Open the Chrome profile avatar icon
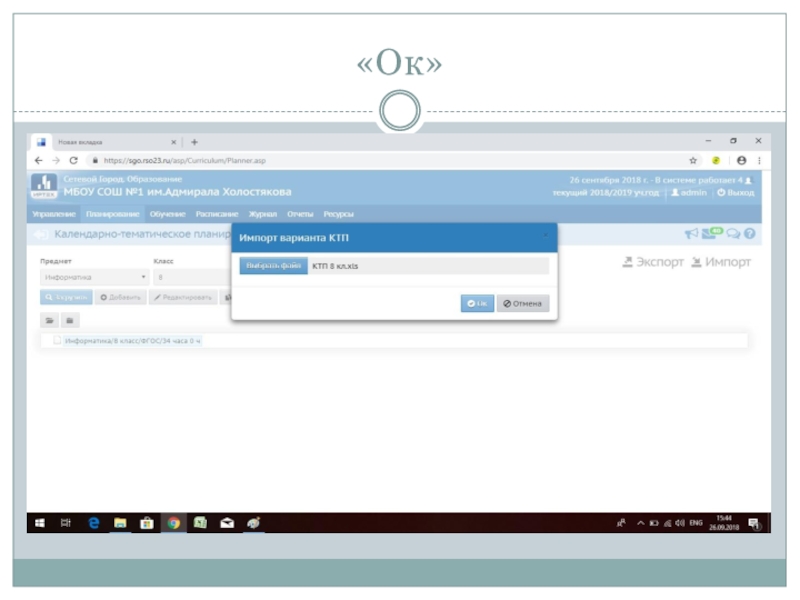The height and width of the screenshot is (600, 800). point(741,161)
